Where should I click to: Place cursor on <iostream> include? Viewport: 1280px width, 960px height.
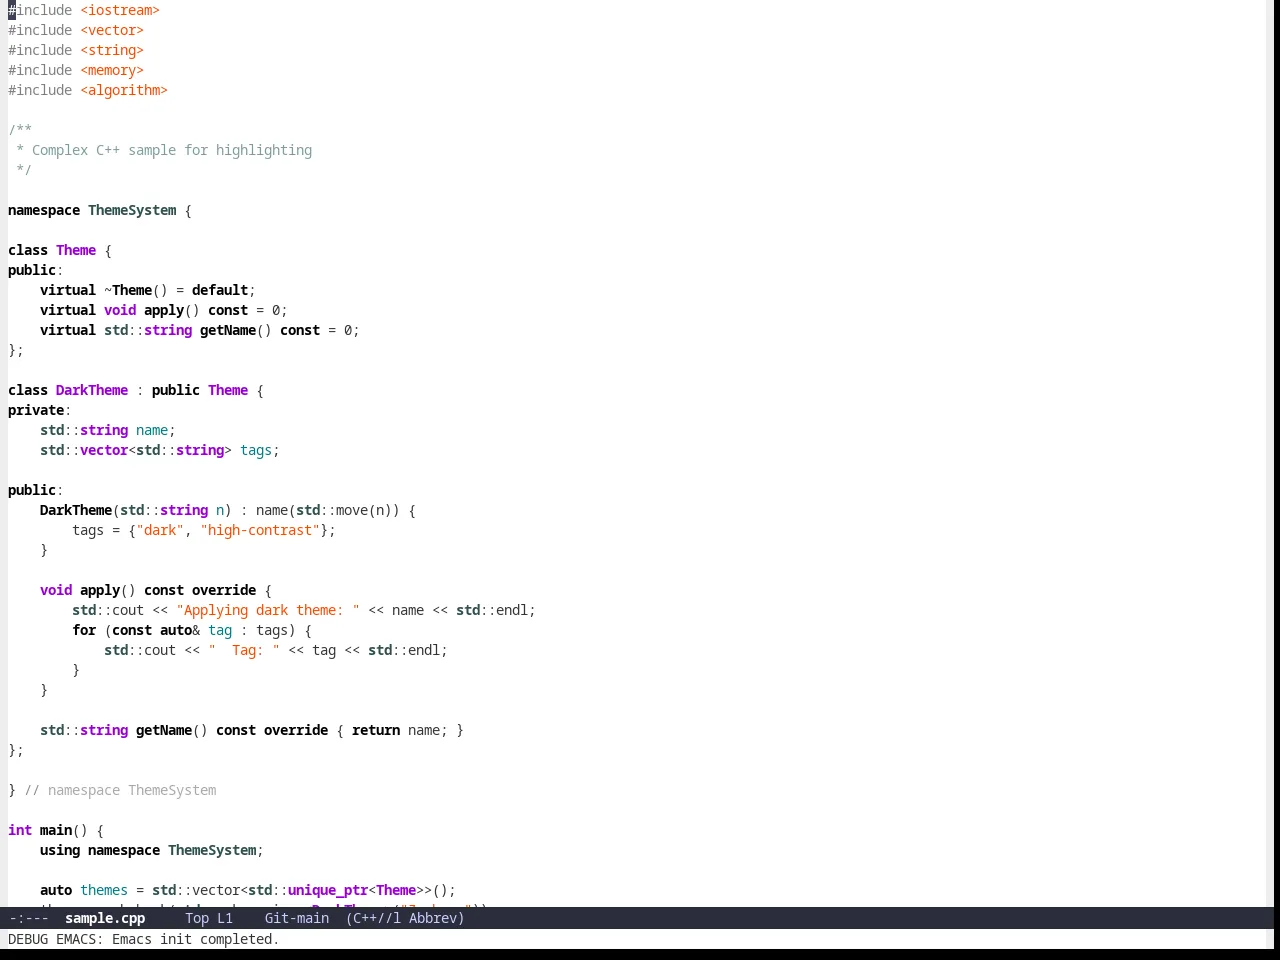point(120,10)
